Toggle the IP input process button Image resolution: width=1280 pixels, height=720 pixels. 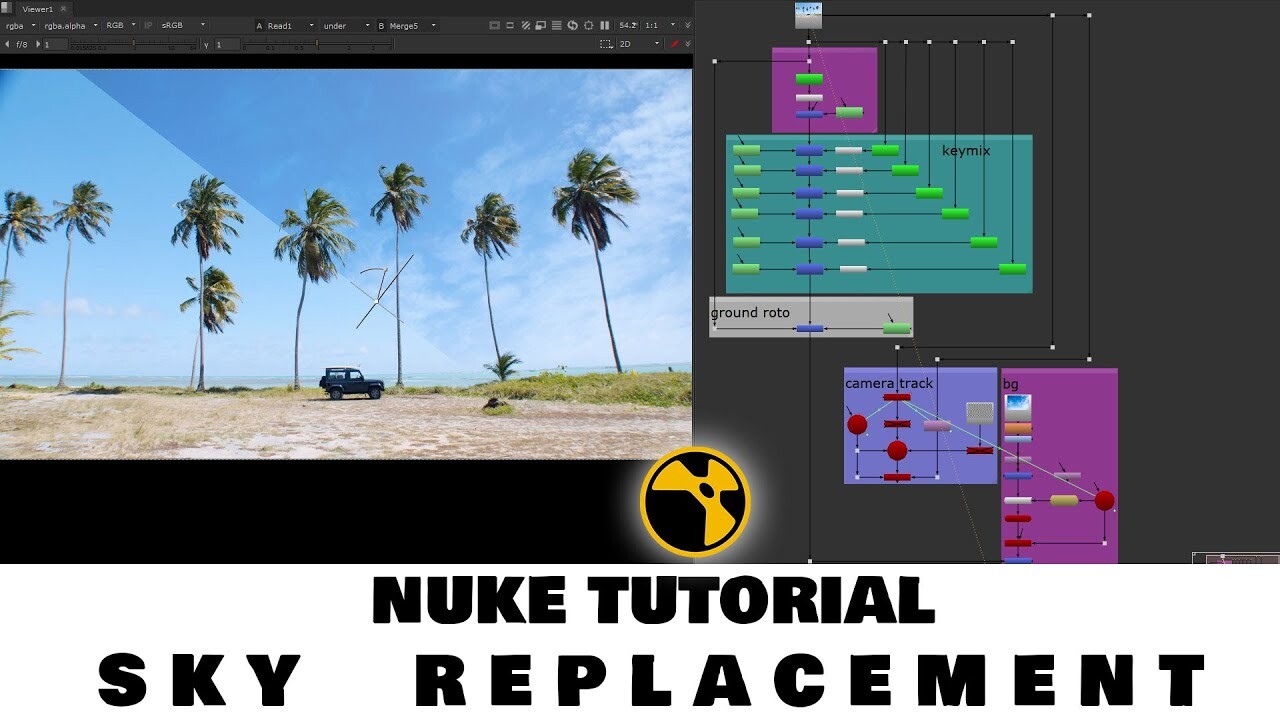pyautogui.click(x=148, y=25)
